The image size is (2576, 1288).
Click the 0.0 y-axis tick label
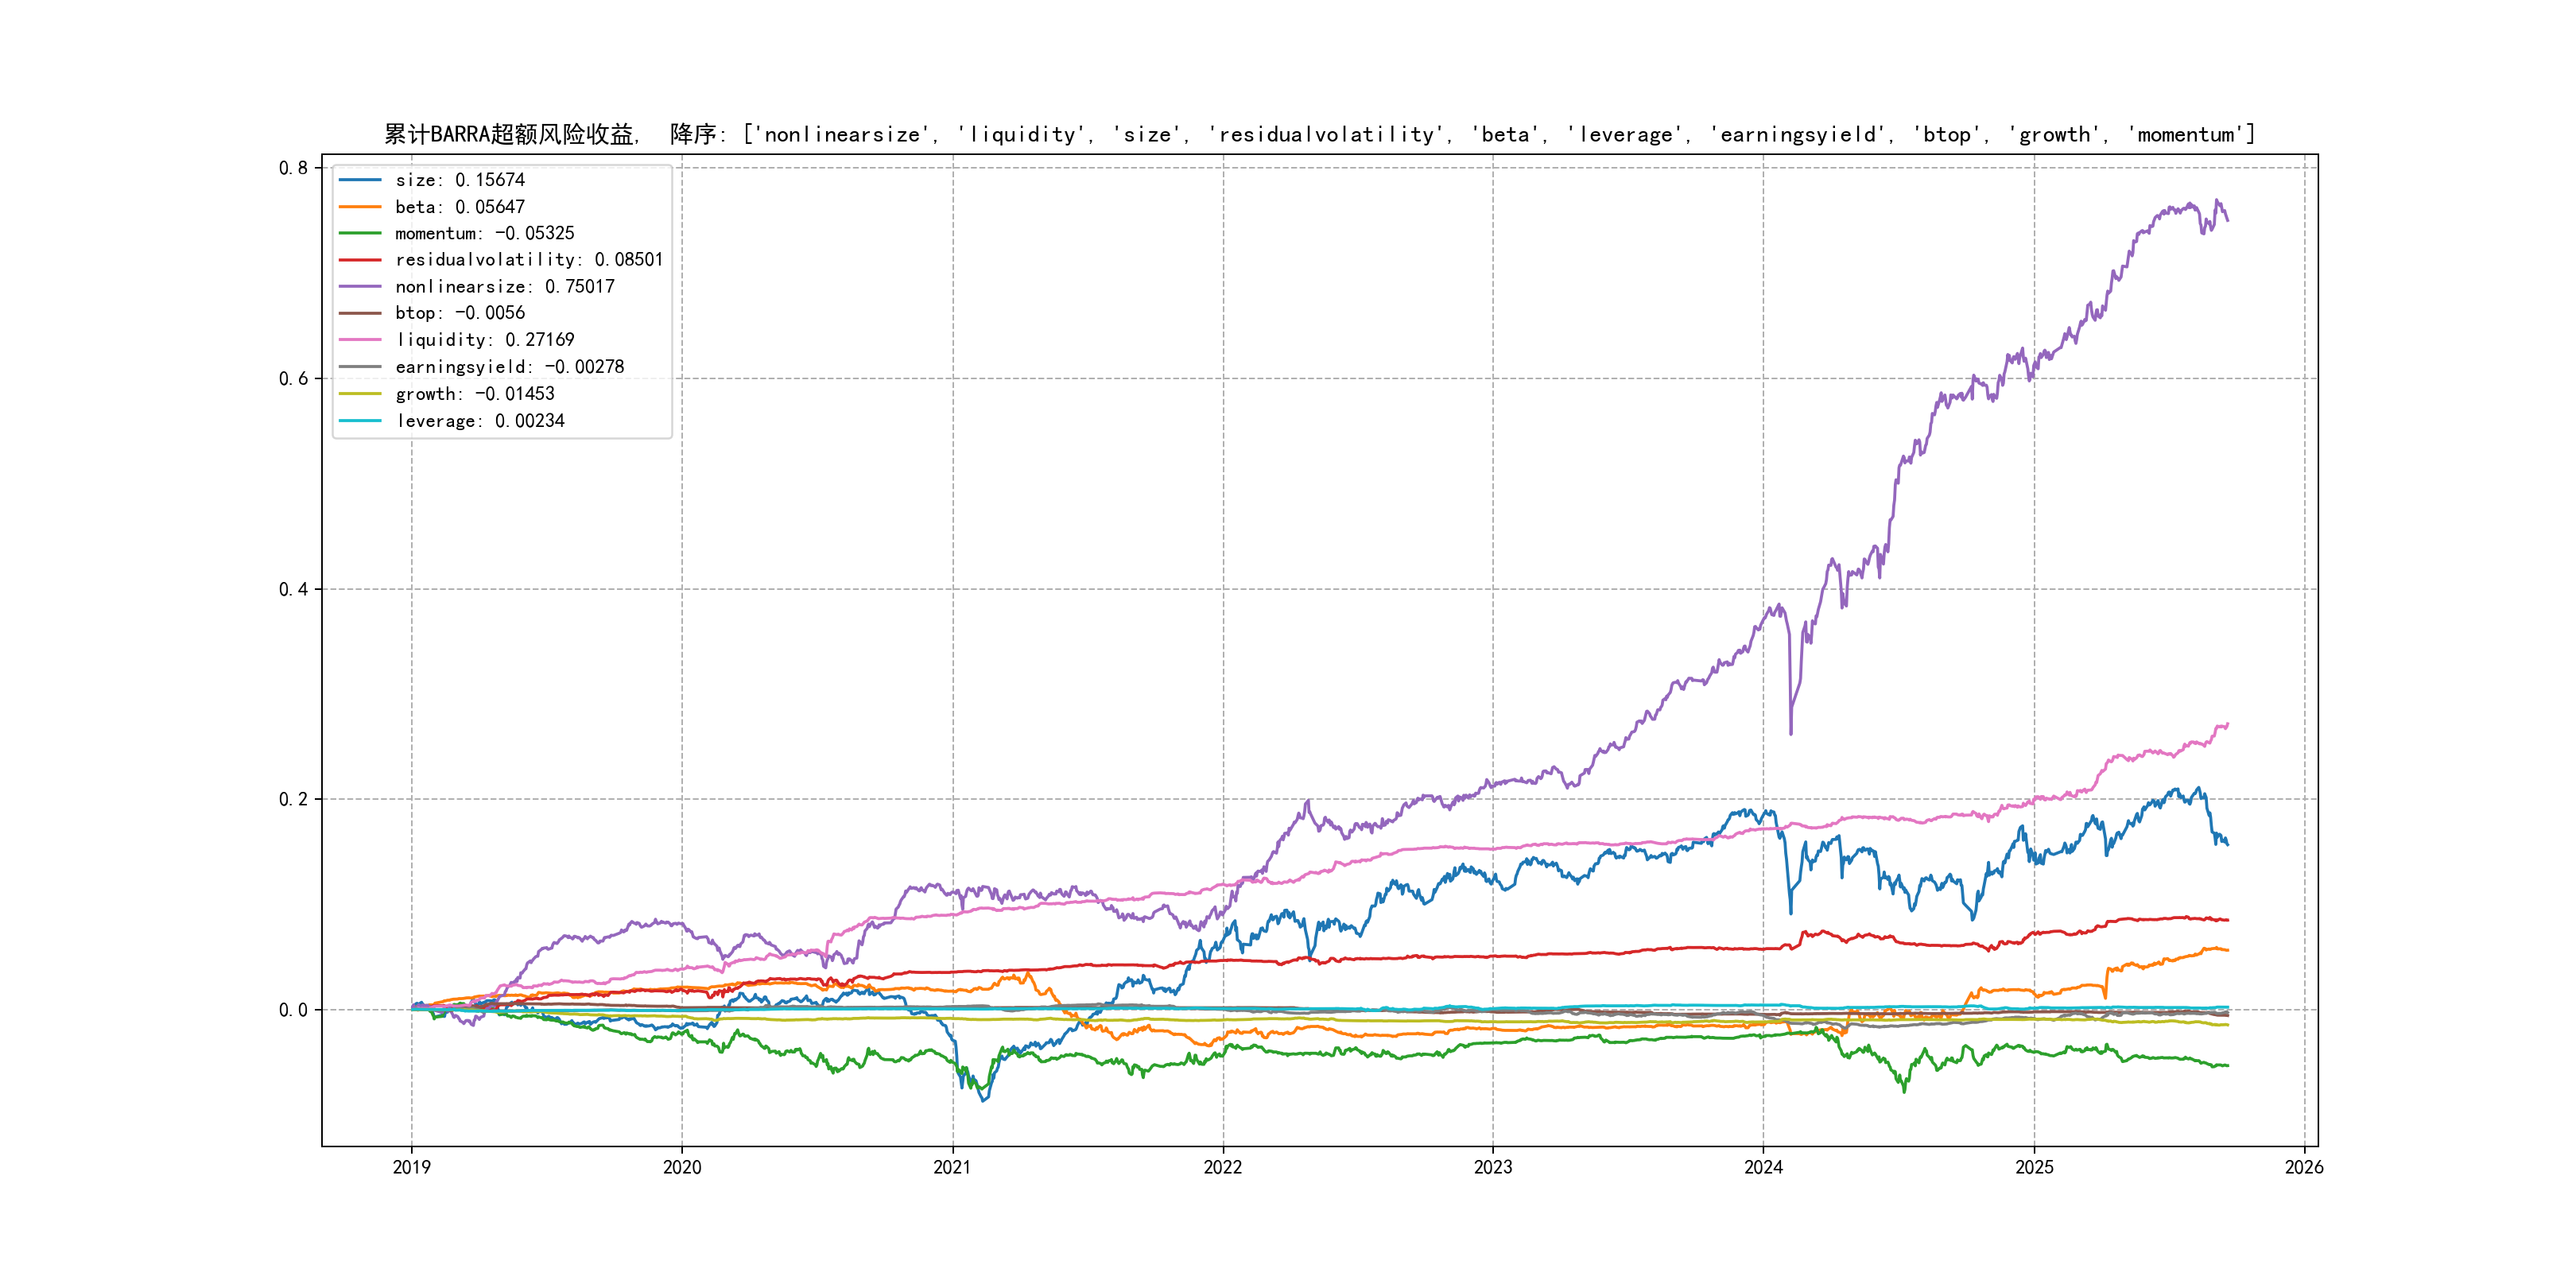tap(293, 1010)
